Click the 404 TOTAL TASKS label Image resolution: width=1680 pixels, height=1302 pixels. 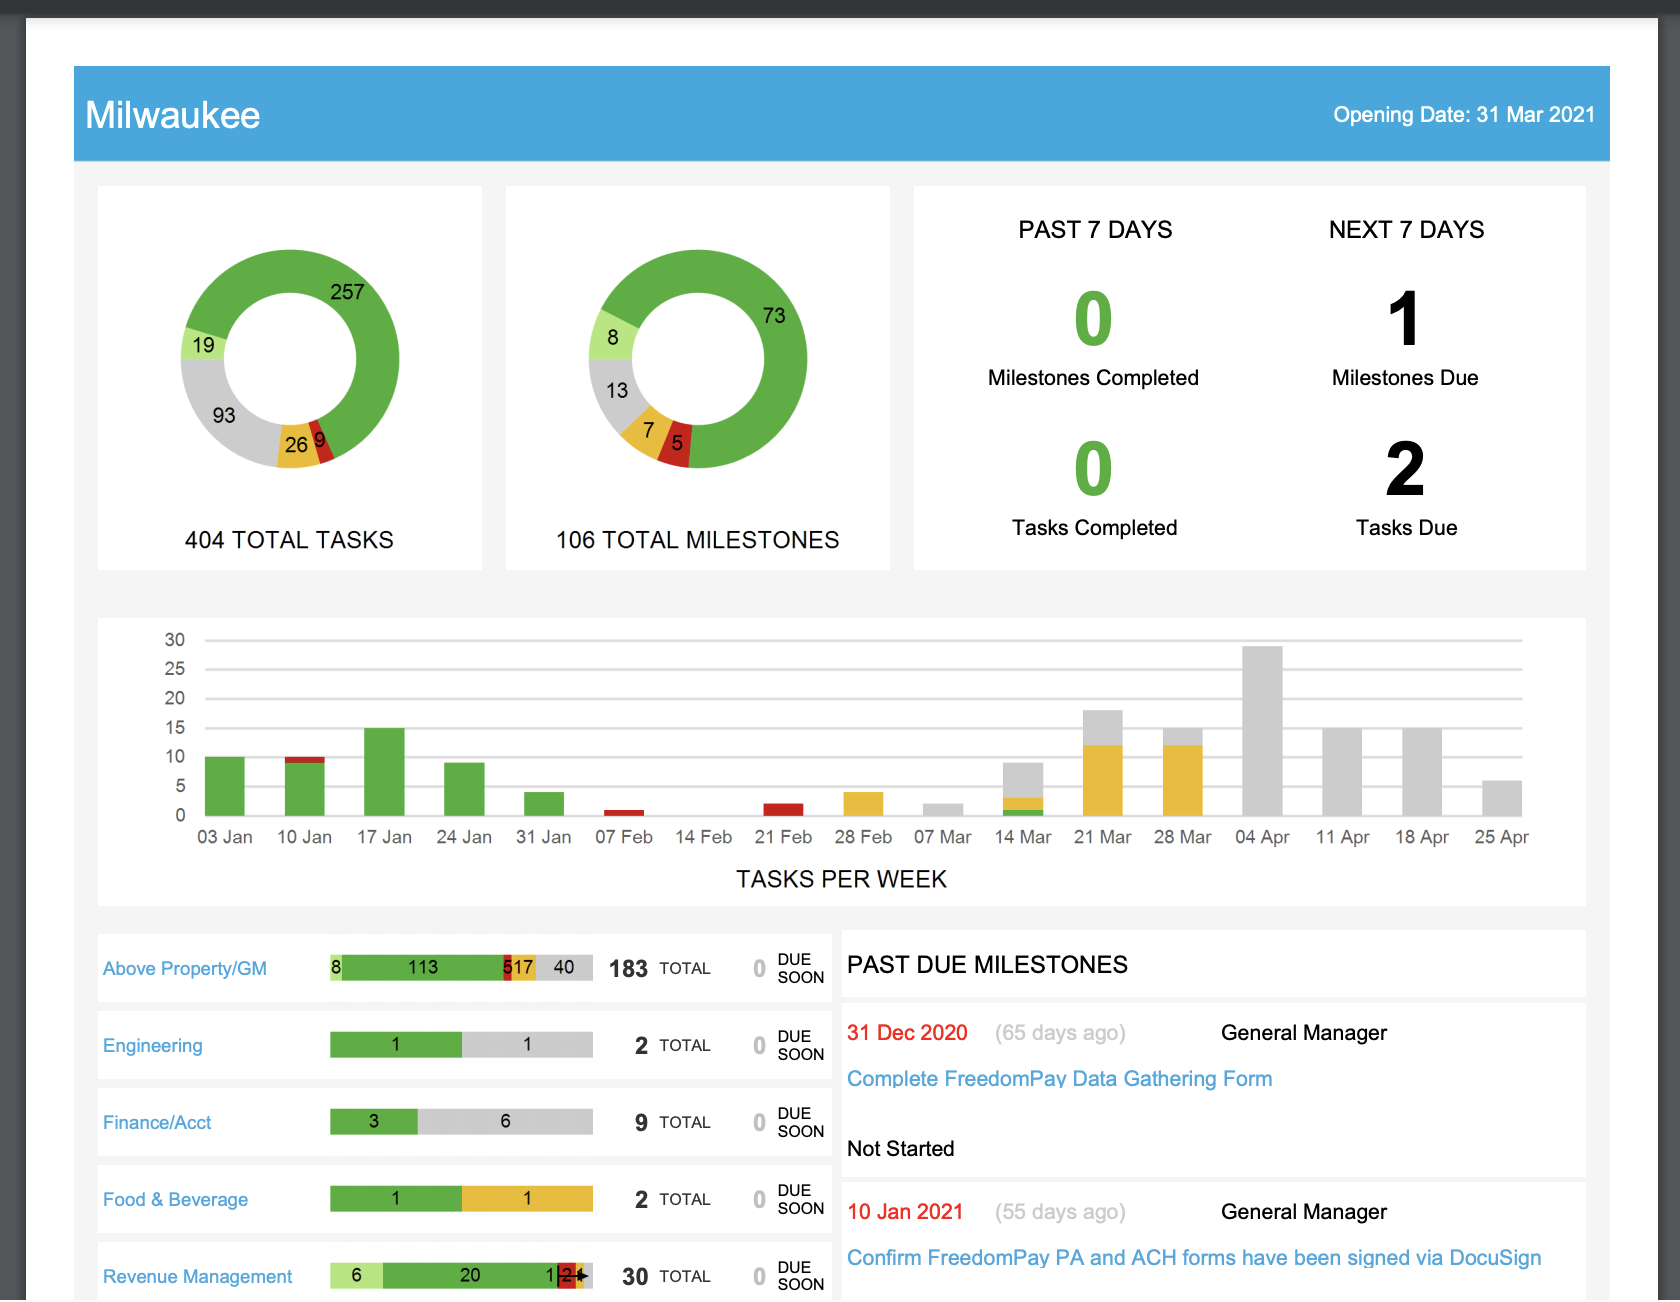(x=289, y=540)
